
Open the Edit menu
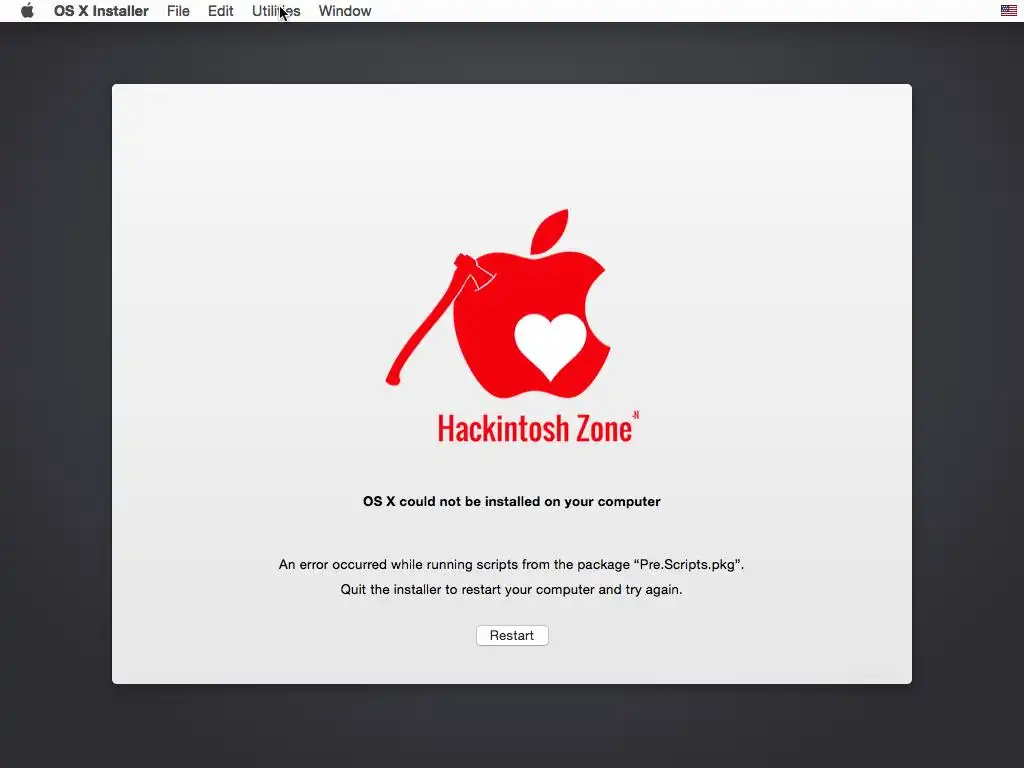[x=221, y=11]
